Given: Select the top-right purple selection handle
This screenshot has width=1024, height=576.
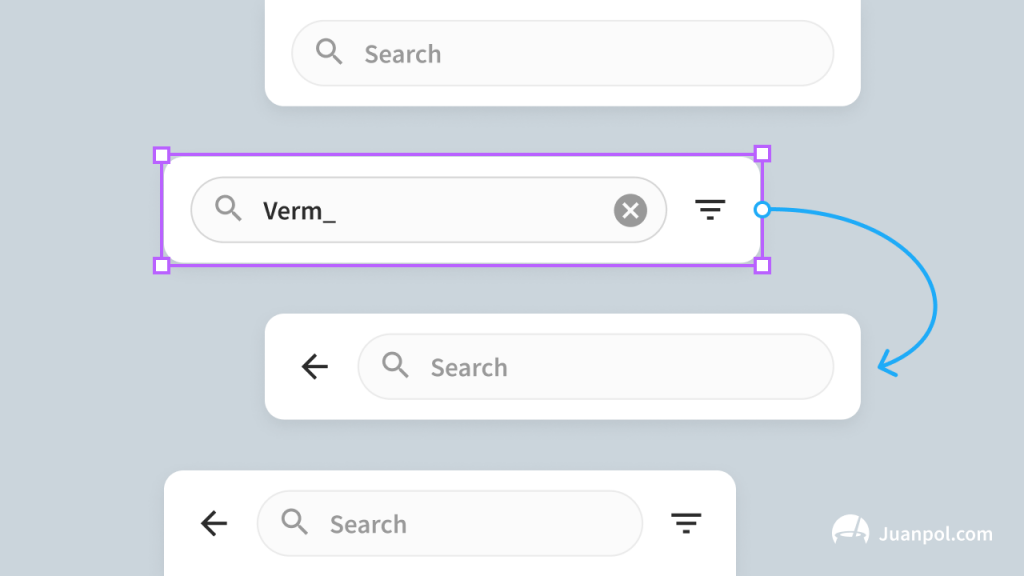Looking at the screenshot, I should point(762,153).
